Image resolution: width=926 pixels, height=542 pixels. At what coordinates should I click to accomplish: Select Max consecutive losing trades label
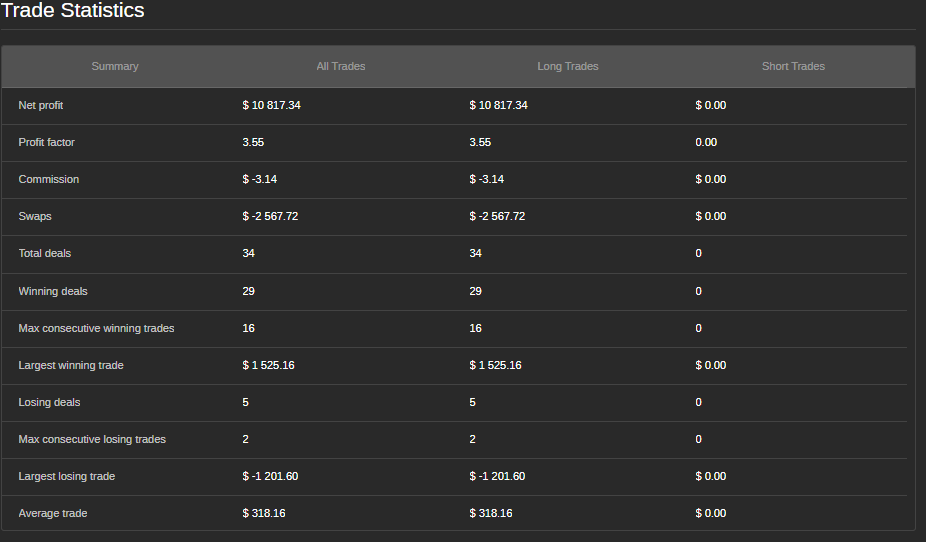(x=92, y=439)
